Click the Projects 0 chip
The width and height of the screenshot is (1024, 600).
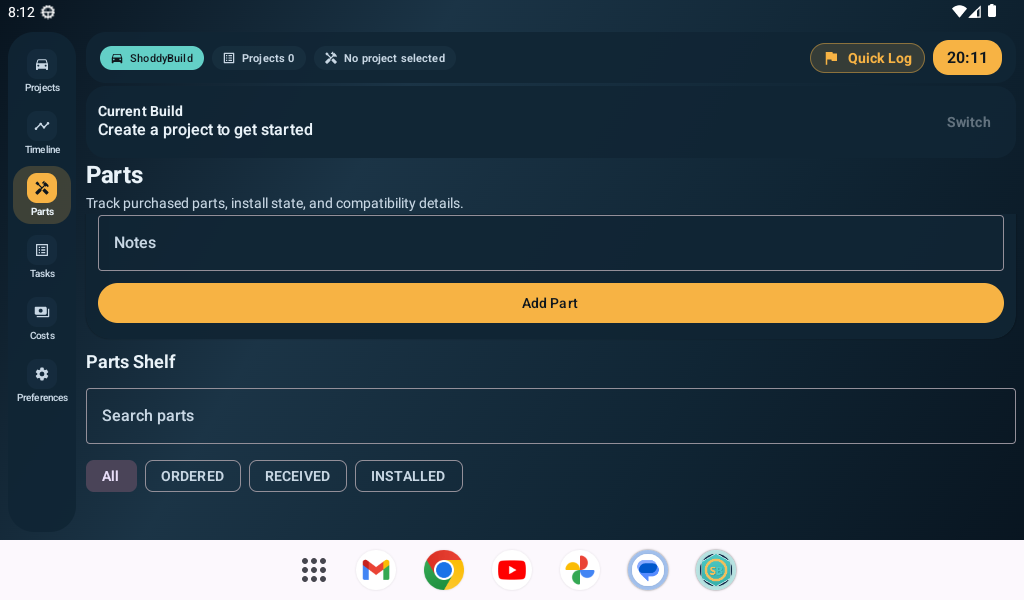pos(259,58)
